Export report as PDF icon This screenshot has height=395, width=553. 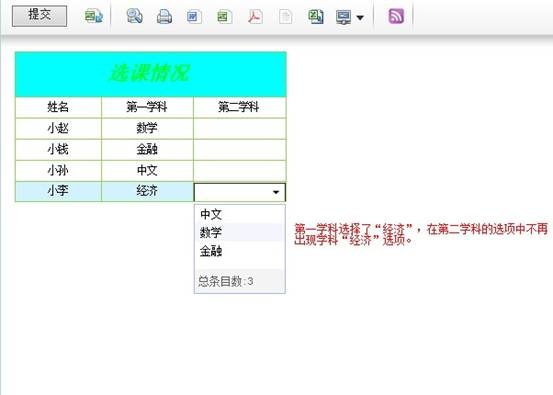point(255,17)
